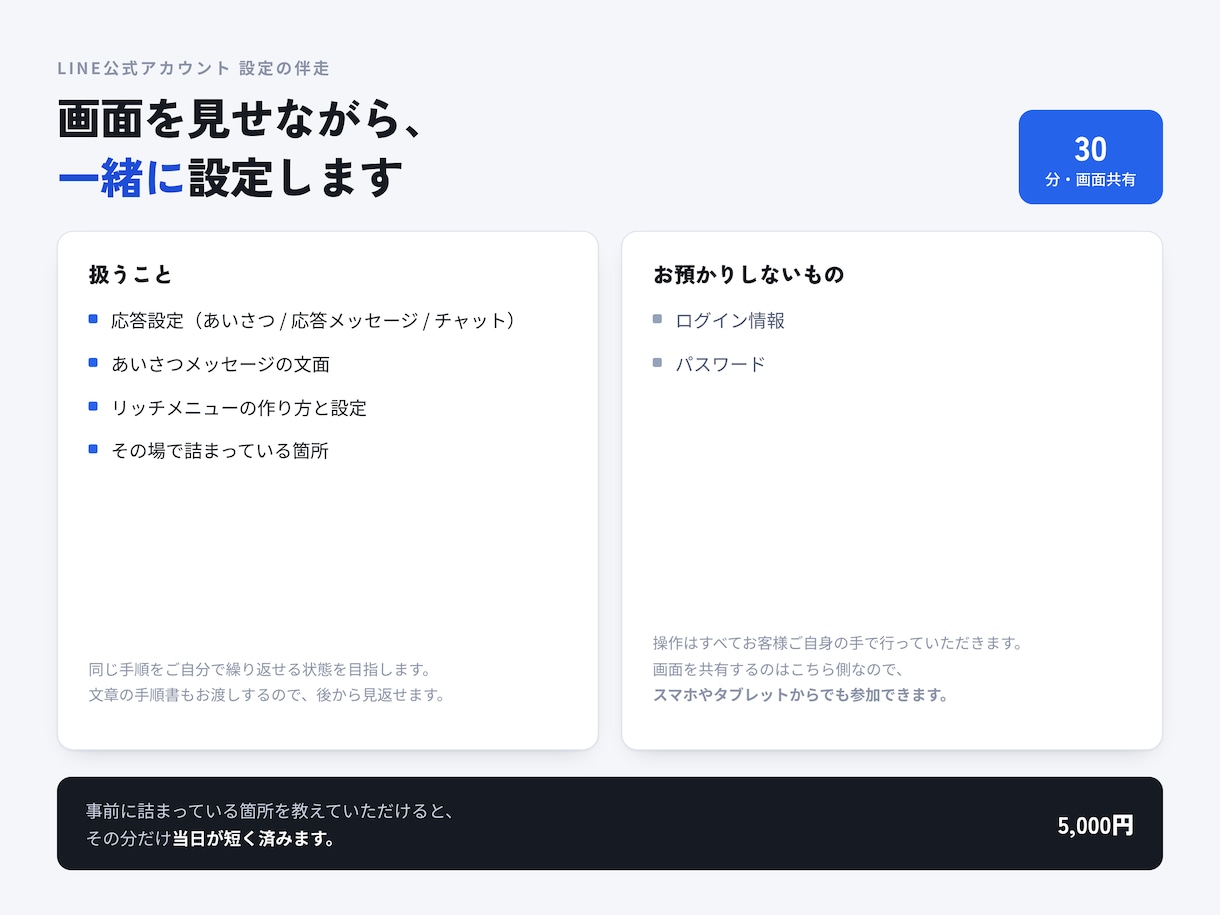The height and width of the screenshot is (915, 1220).
Task: Click the 5,000円 price in the dark banner
Action: coord(1096,825)
